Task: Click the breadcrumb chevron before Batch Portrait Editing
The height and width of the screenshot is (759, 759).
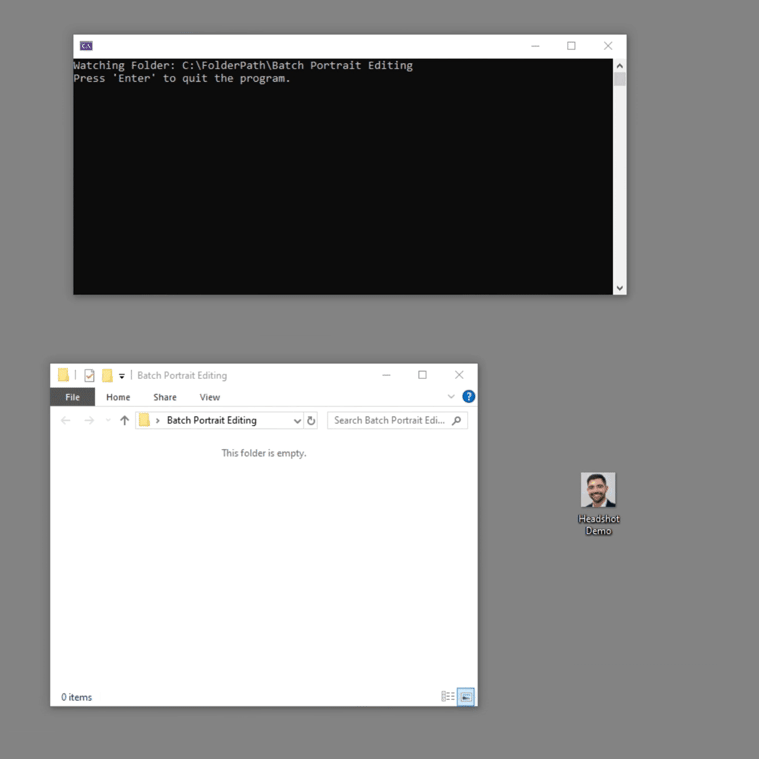Action: pos(158,421)
